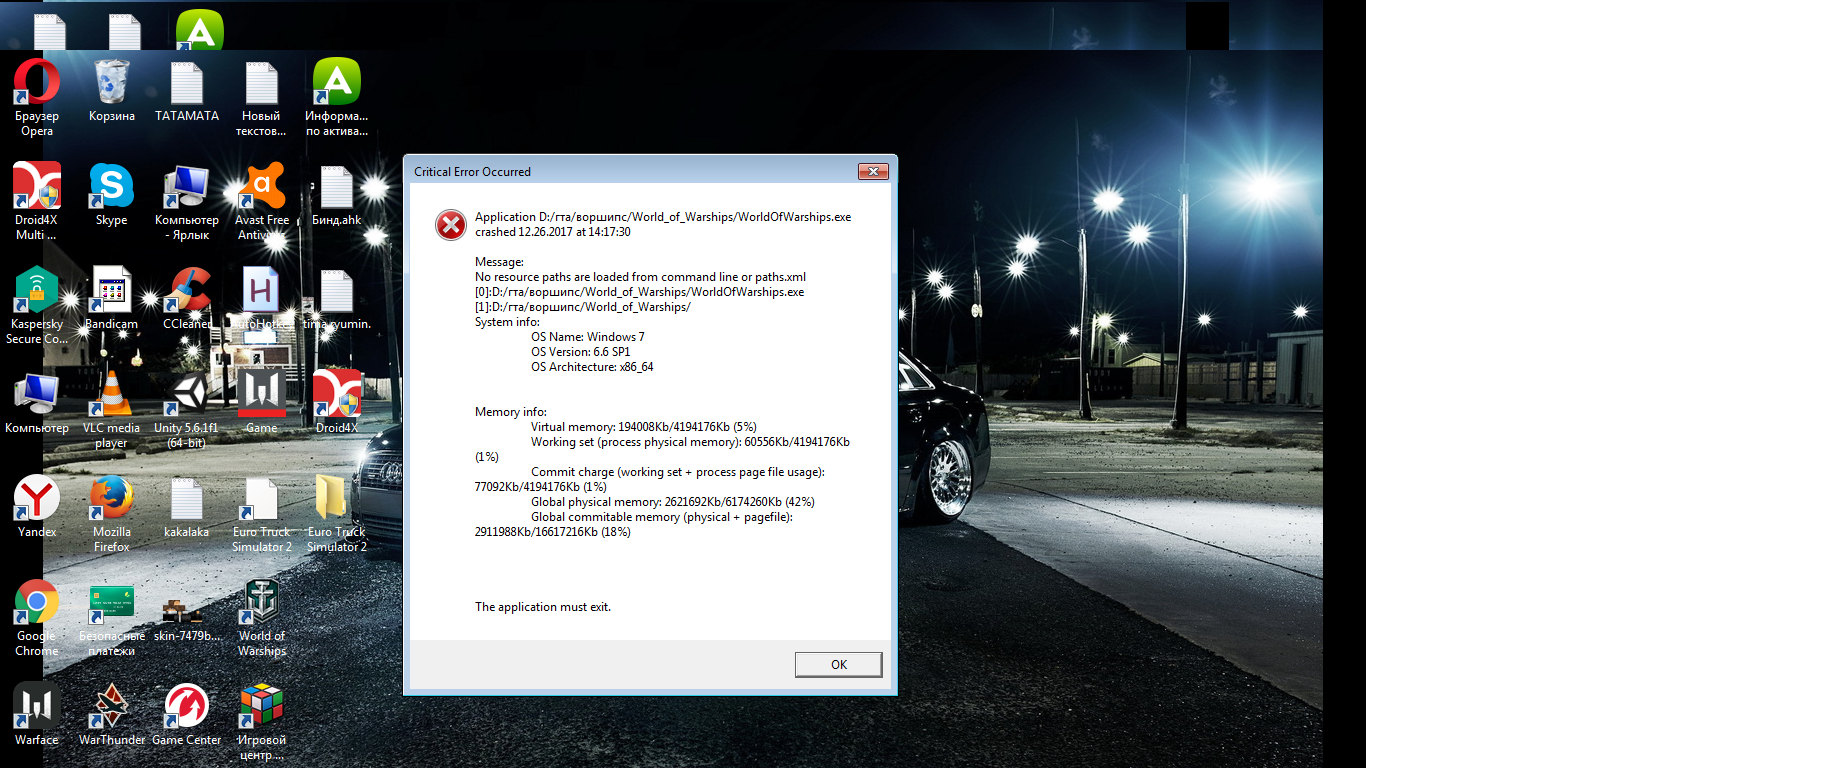The width and height of the screenshot is (1830, 768).
Task: Launch WarThunder desktop shortcut
Action: (x=111, y=706)
